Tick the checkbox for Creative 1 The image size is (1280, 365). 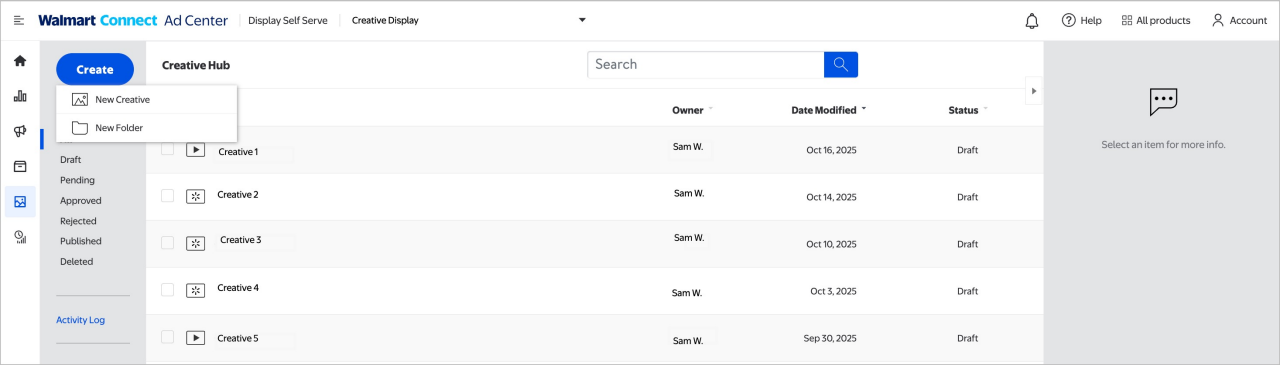click(x=168, y=149)
